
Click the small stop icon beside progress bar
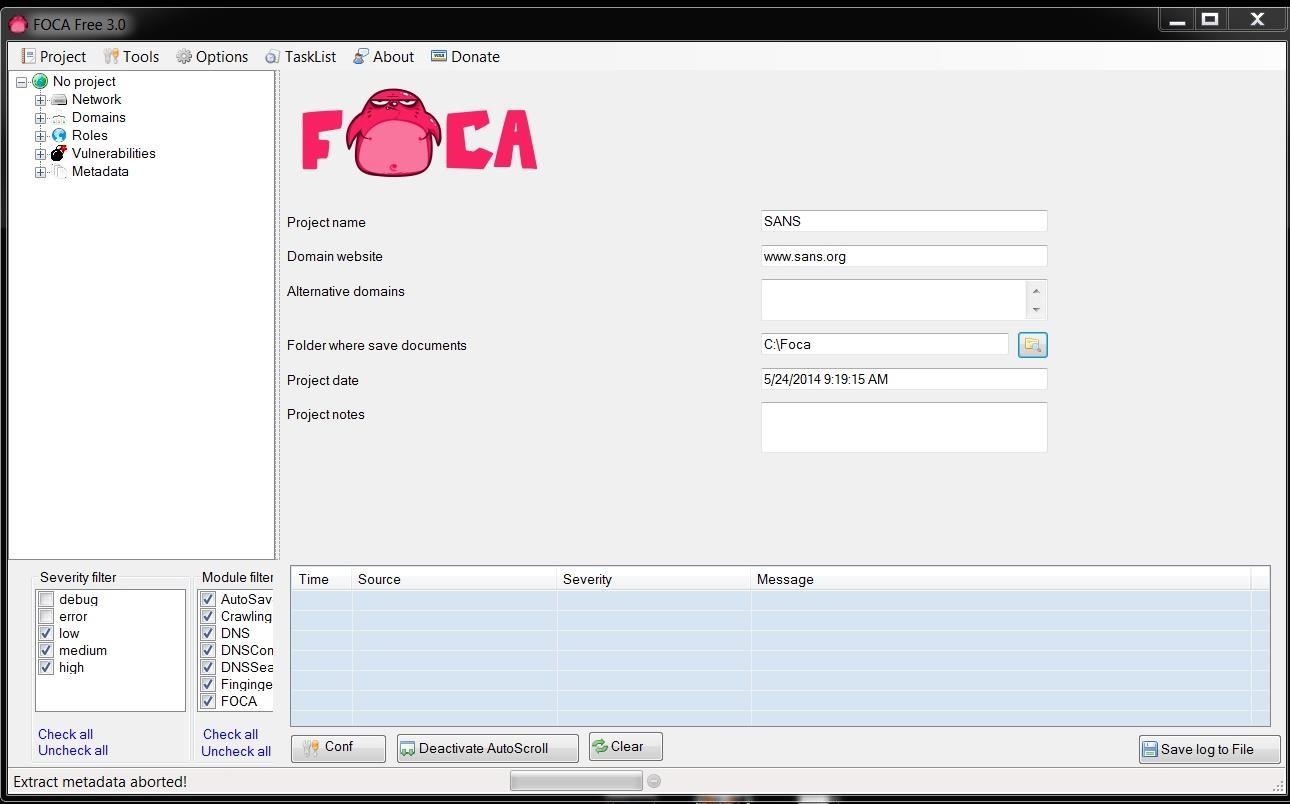coord(654,781)
